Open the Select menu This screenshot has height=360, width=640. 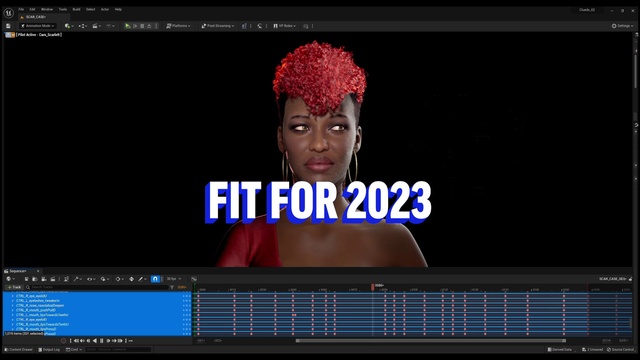click(x=91, y=9)
